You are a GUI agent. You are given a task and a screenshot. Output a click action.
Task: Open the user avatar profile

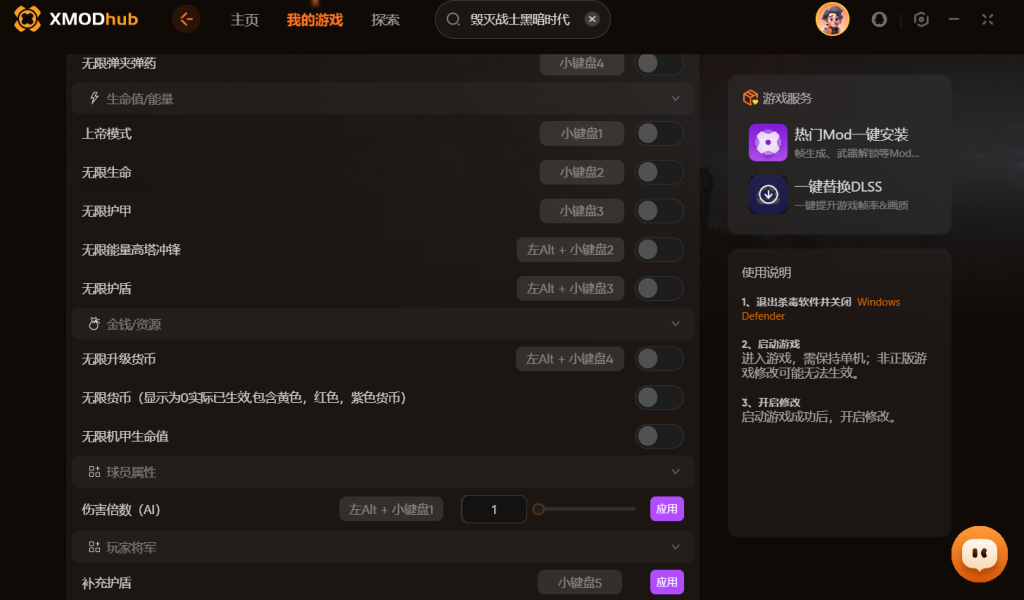pyautogui.click(x=832, y=19)
